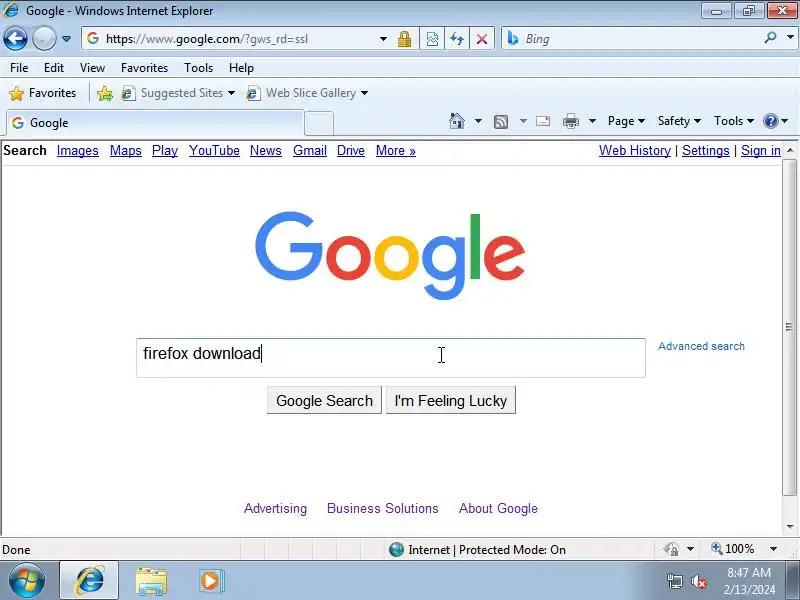Open the Favorites menu
Viewport: 800px width, 600px height.
pos(144,68)
